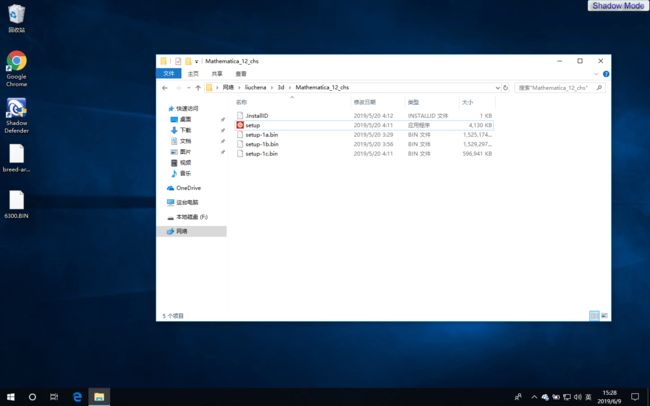
Task: Open the network icon in the system tray
Action: 567,397
